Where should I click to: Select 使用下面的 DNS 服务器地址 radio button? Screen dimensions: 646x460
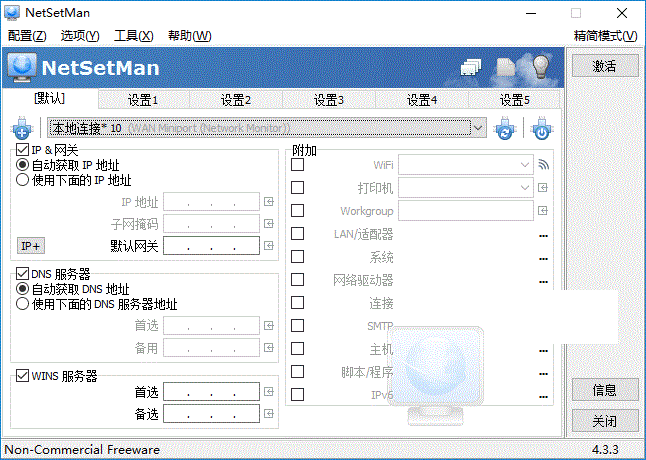[x=22, y=304]
